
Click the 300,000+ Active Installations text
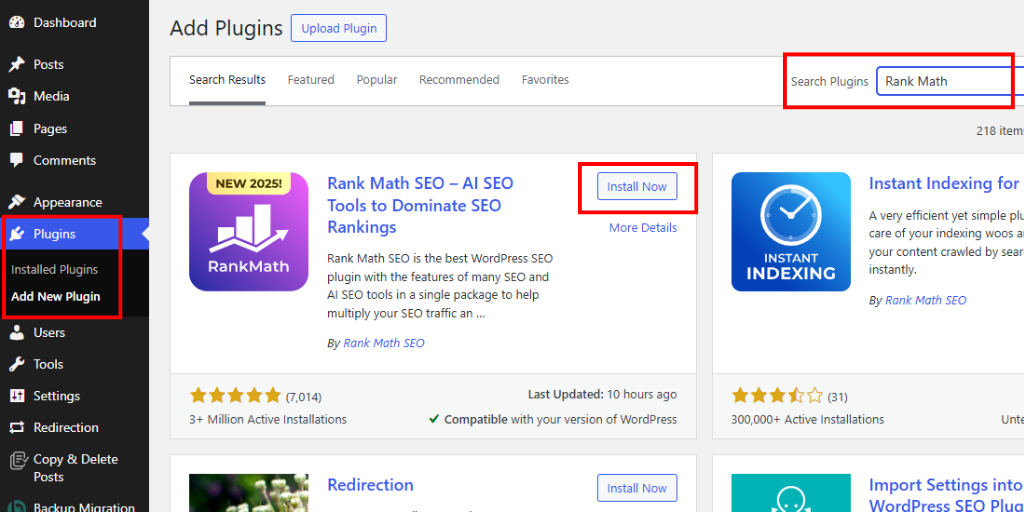(808, 419)
